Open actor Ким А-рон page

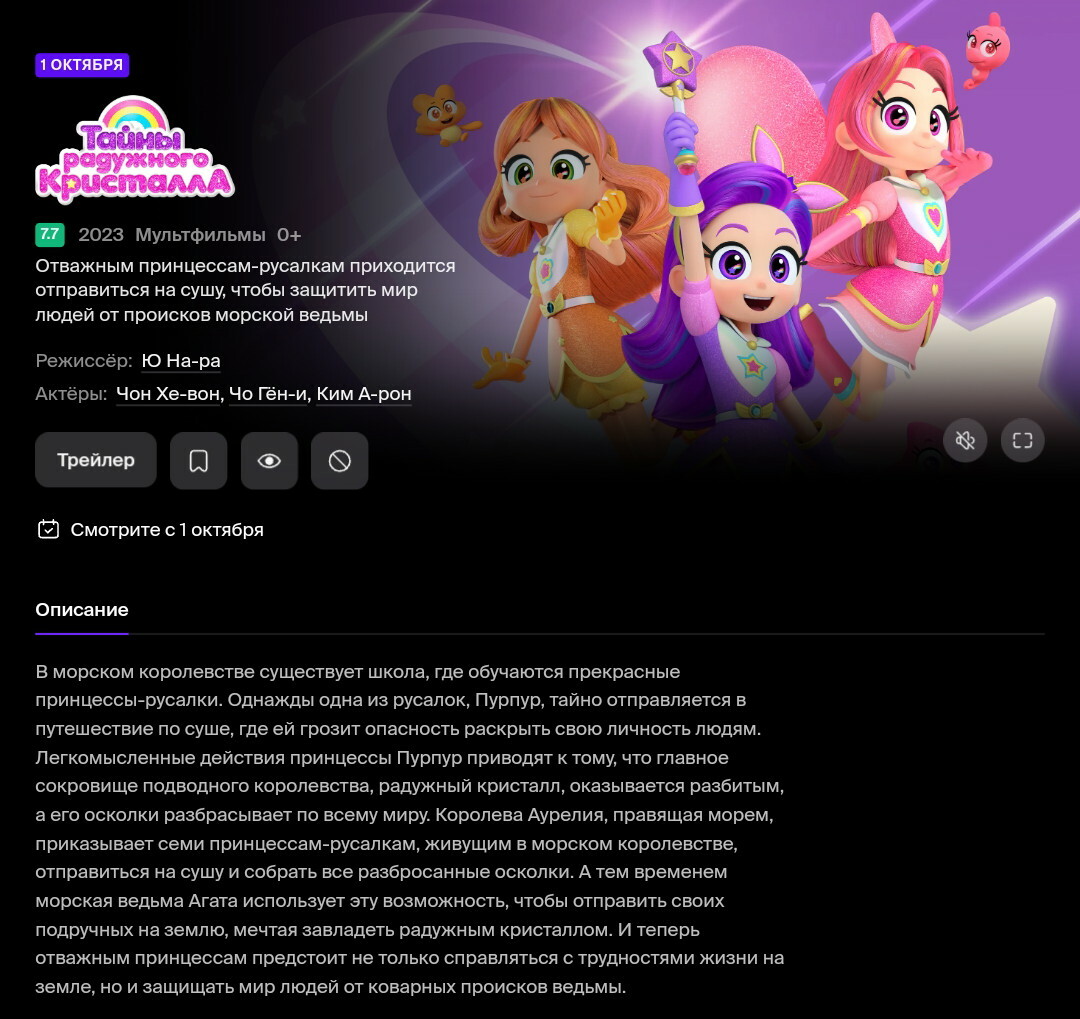point(364,393)
